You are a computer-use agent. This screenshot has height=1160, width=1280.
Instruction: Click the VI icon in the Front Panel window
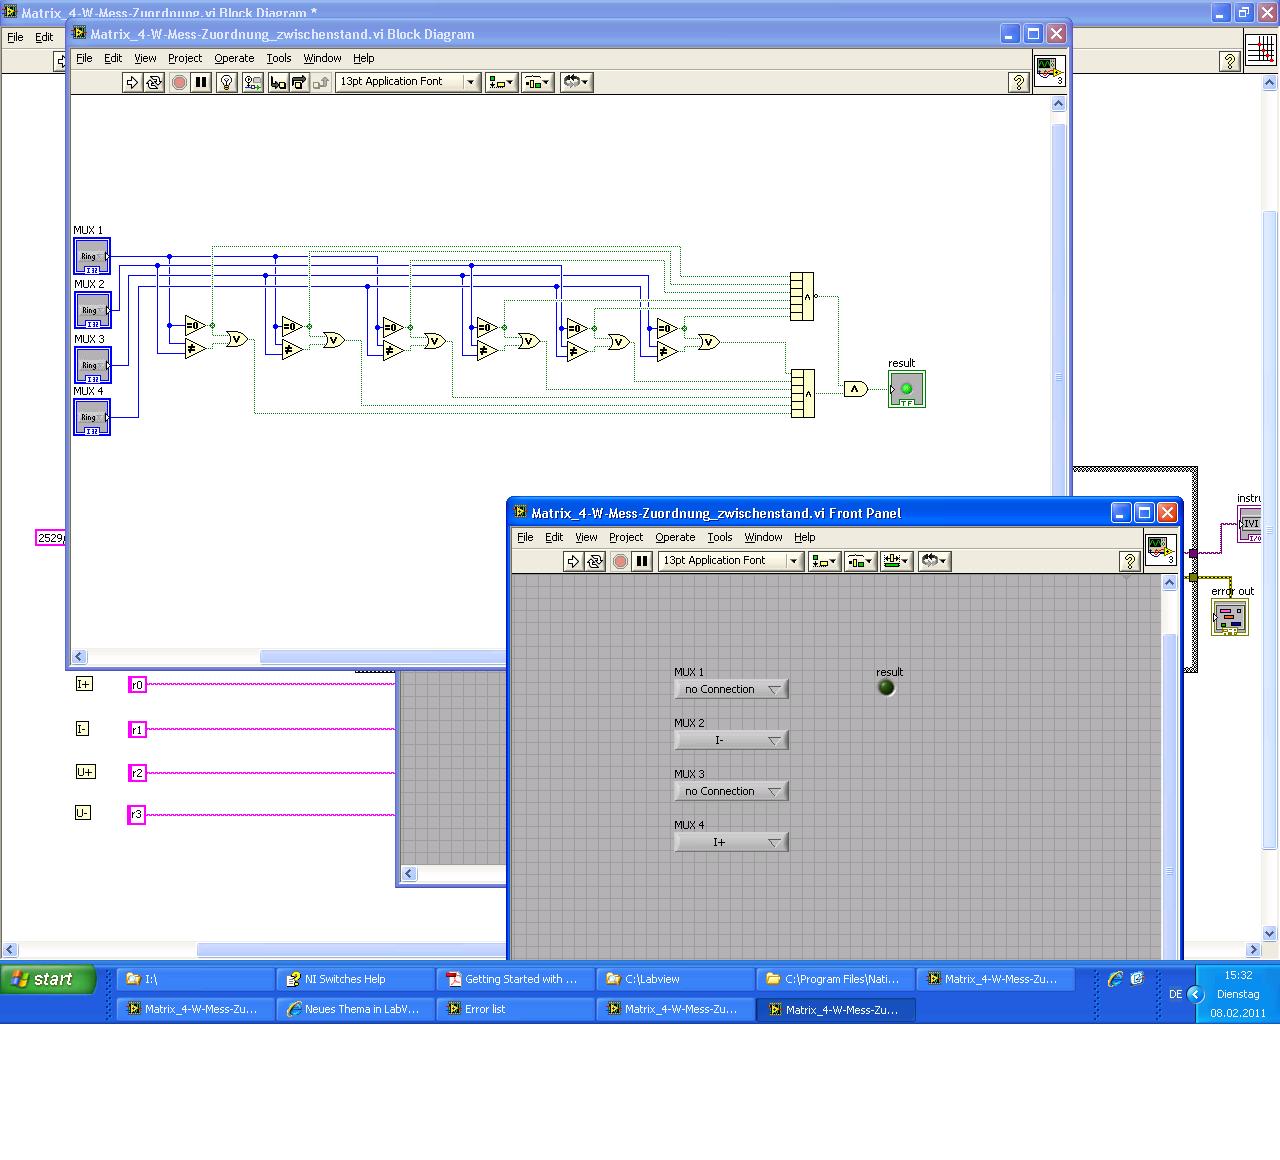click(x=1160, y=550)
